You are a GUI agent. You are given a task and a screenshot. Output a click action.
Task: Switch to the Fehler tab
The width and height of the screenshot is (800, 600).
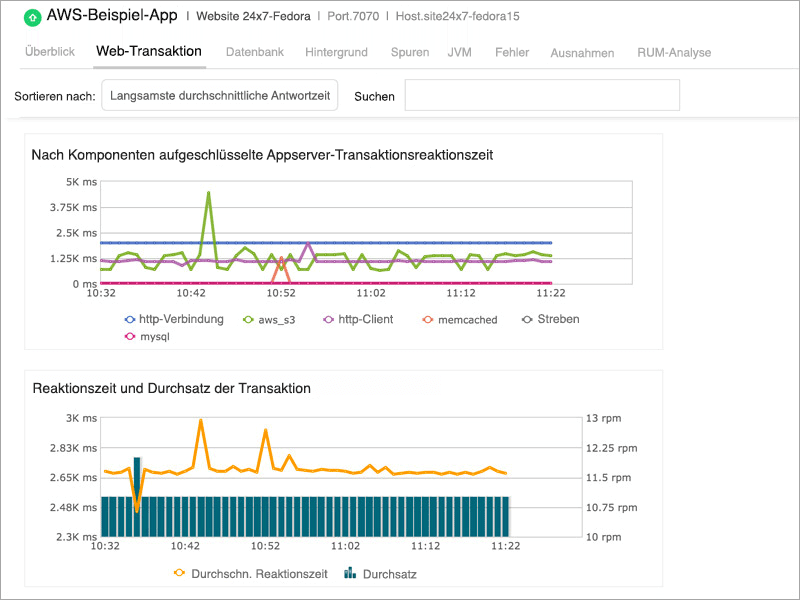coord(512,52)
